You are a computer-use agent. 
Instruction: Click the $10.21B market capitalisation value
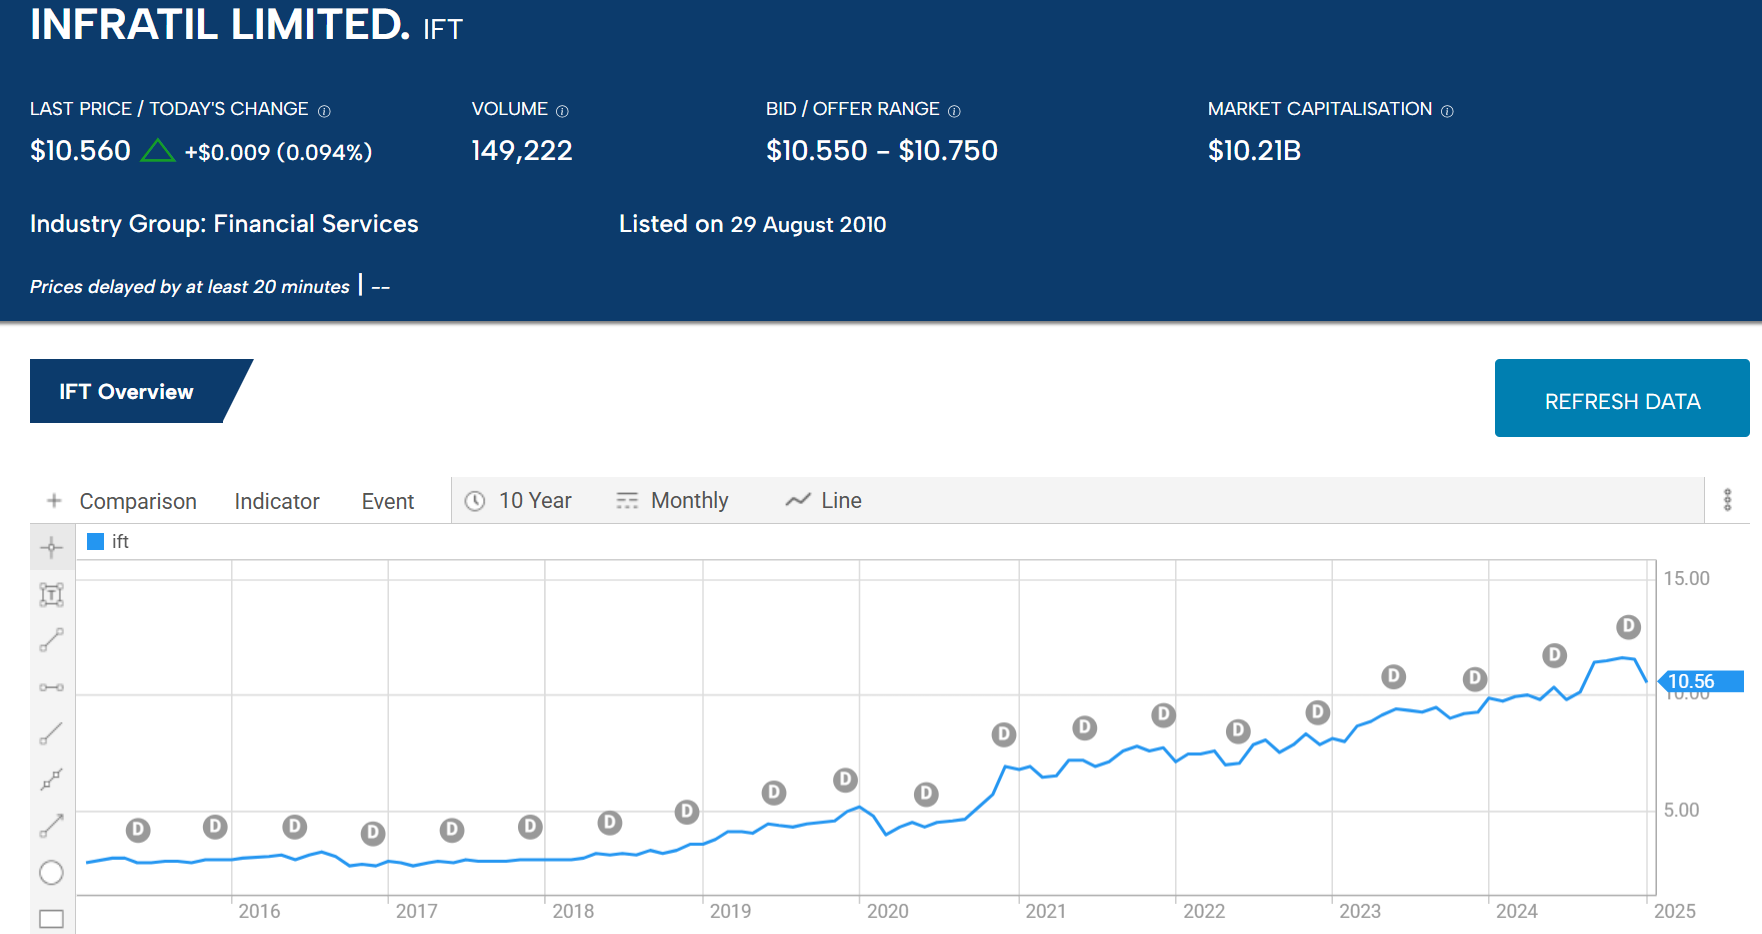[x=1254, y=150]
